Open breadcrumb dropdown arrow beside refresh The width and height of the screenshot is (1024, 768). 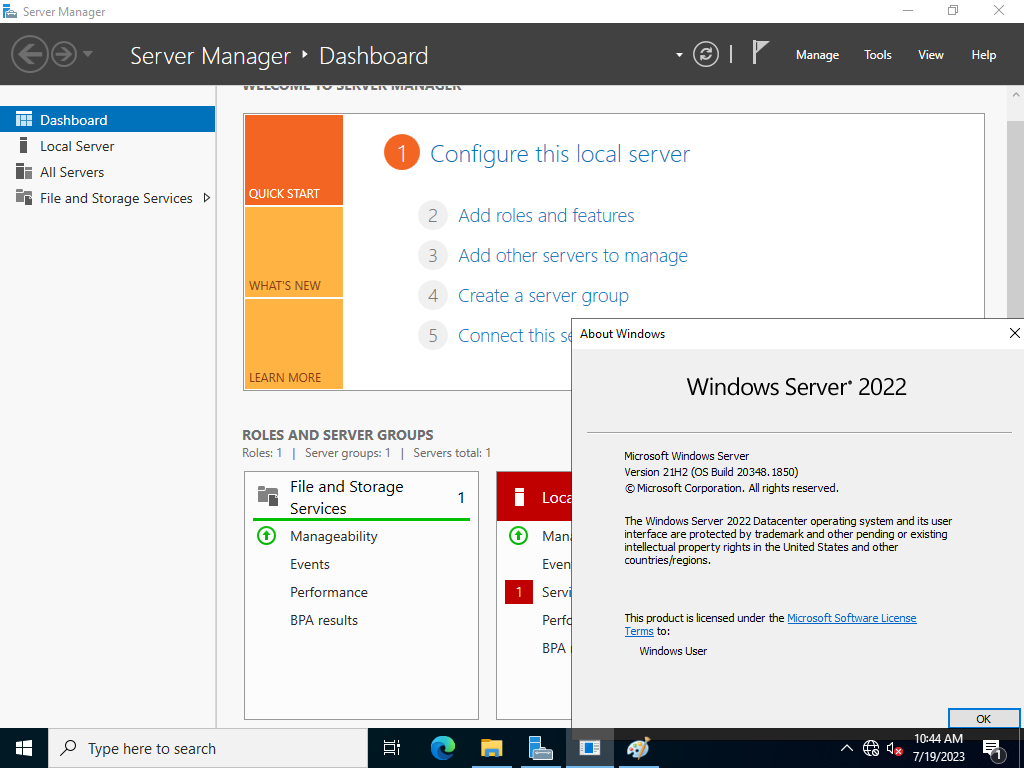(x=679, y=55)
